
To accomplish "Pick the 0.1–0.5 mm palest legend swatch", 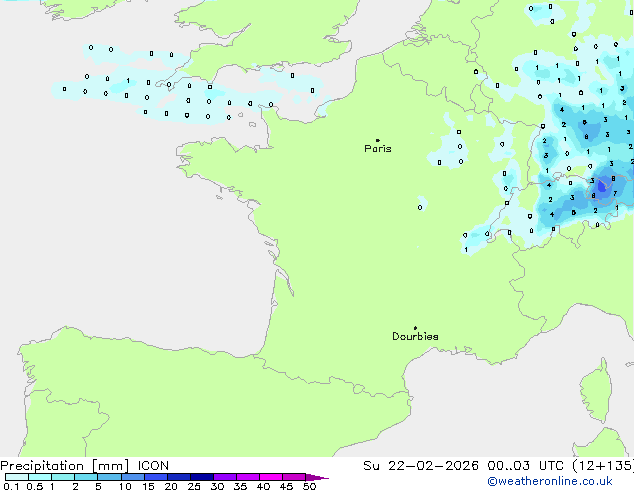I will pyautogui.click(x=17, y=477).
